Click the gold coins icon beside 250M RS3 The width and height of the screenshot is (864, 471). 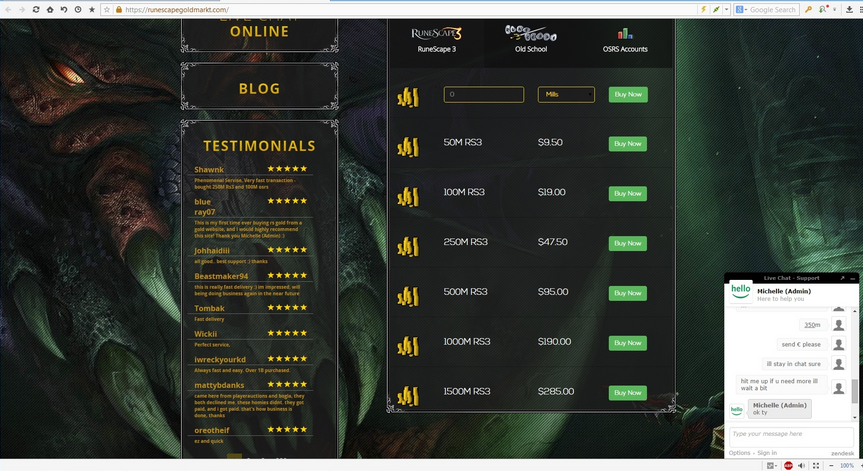(408, 247)
